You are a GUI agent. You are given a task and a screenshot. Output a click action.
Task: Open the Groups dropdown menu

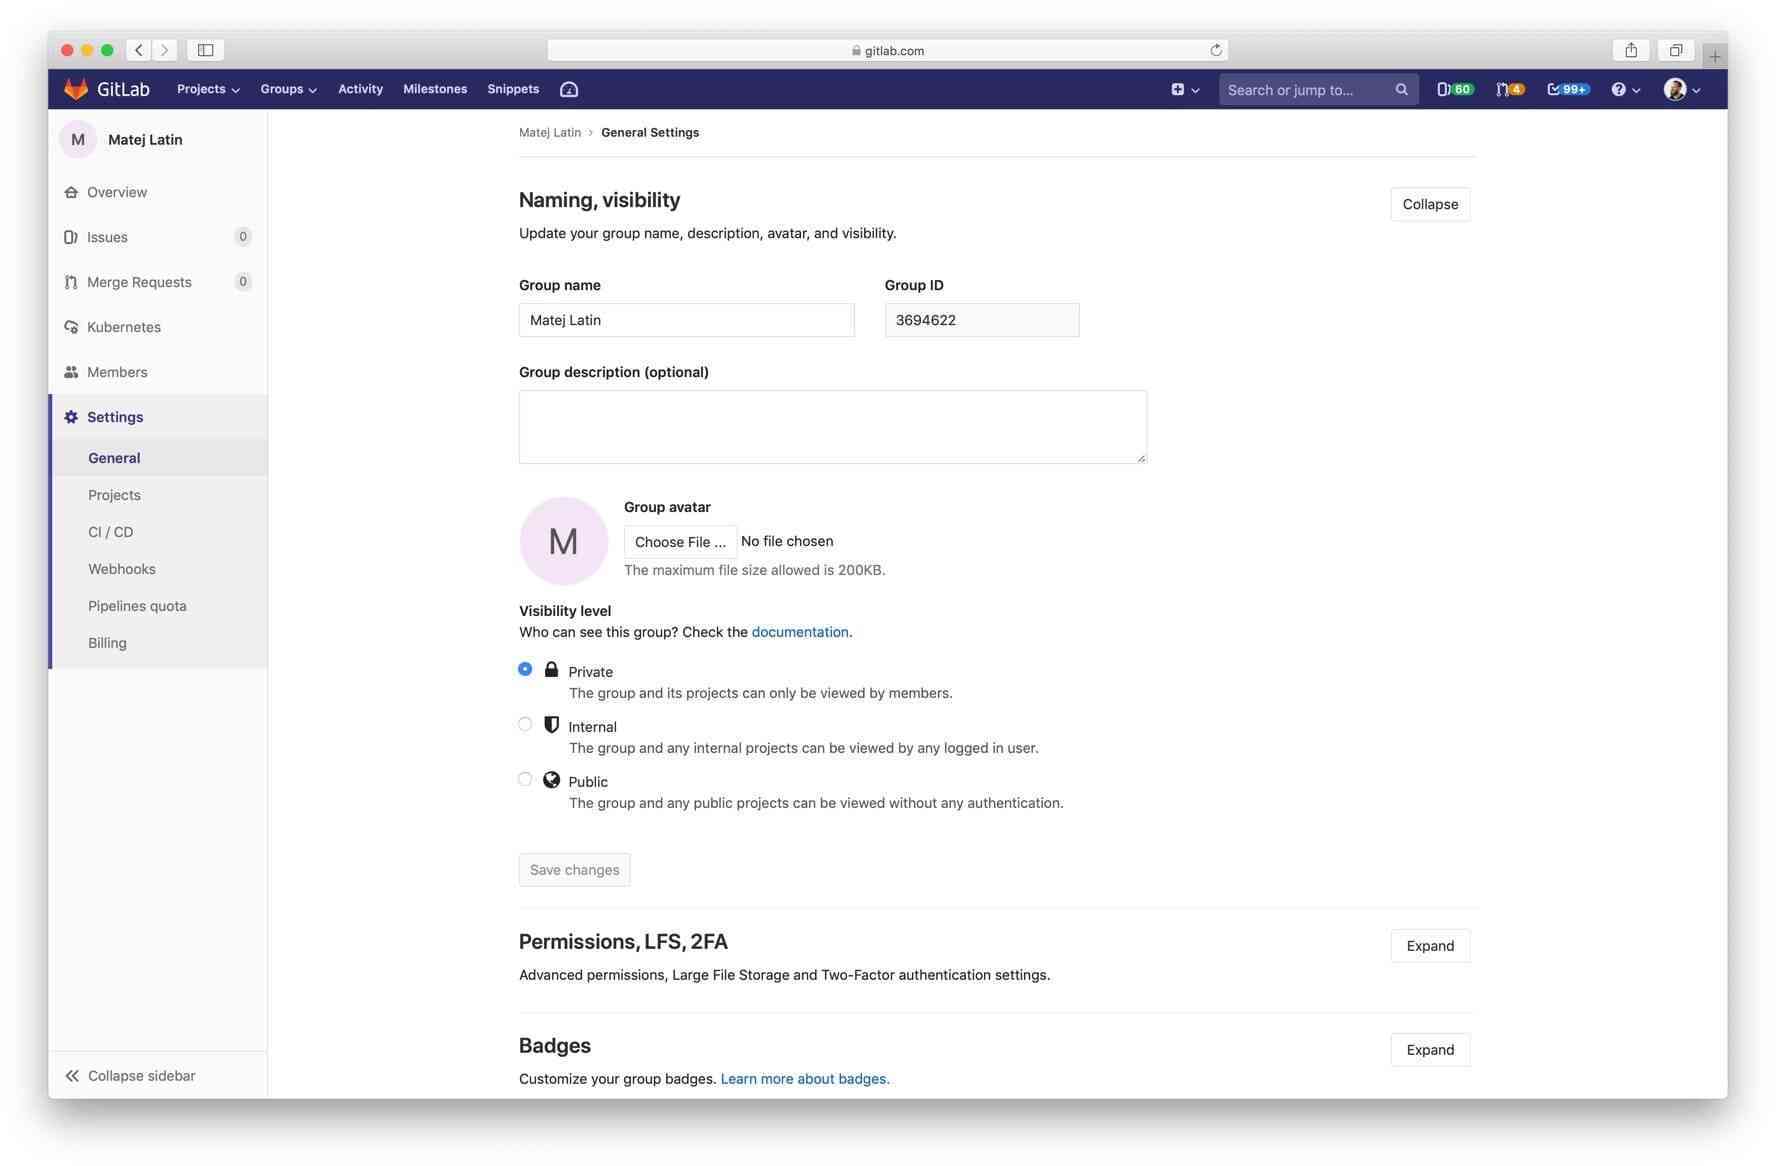click(x=288, y=89)
